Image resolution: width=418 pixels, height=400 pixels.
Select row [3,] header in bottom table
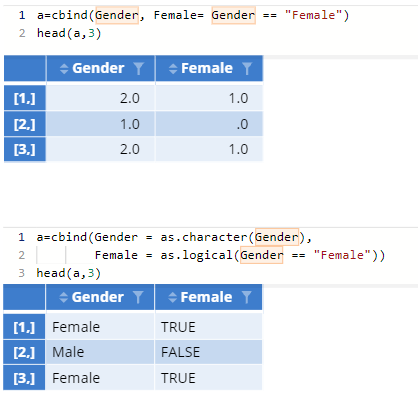(x=24, y=378)
